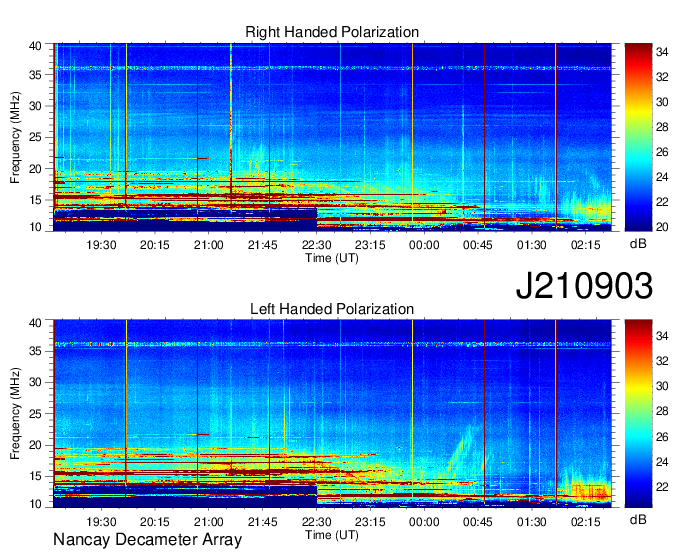Click Time (UT) label under Left Handed plot

[332, 535]
